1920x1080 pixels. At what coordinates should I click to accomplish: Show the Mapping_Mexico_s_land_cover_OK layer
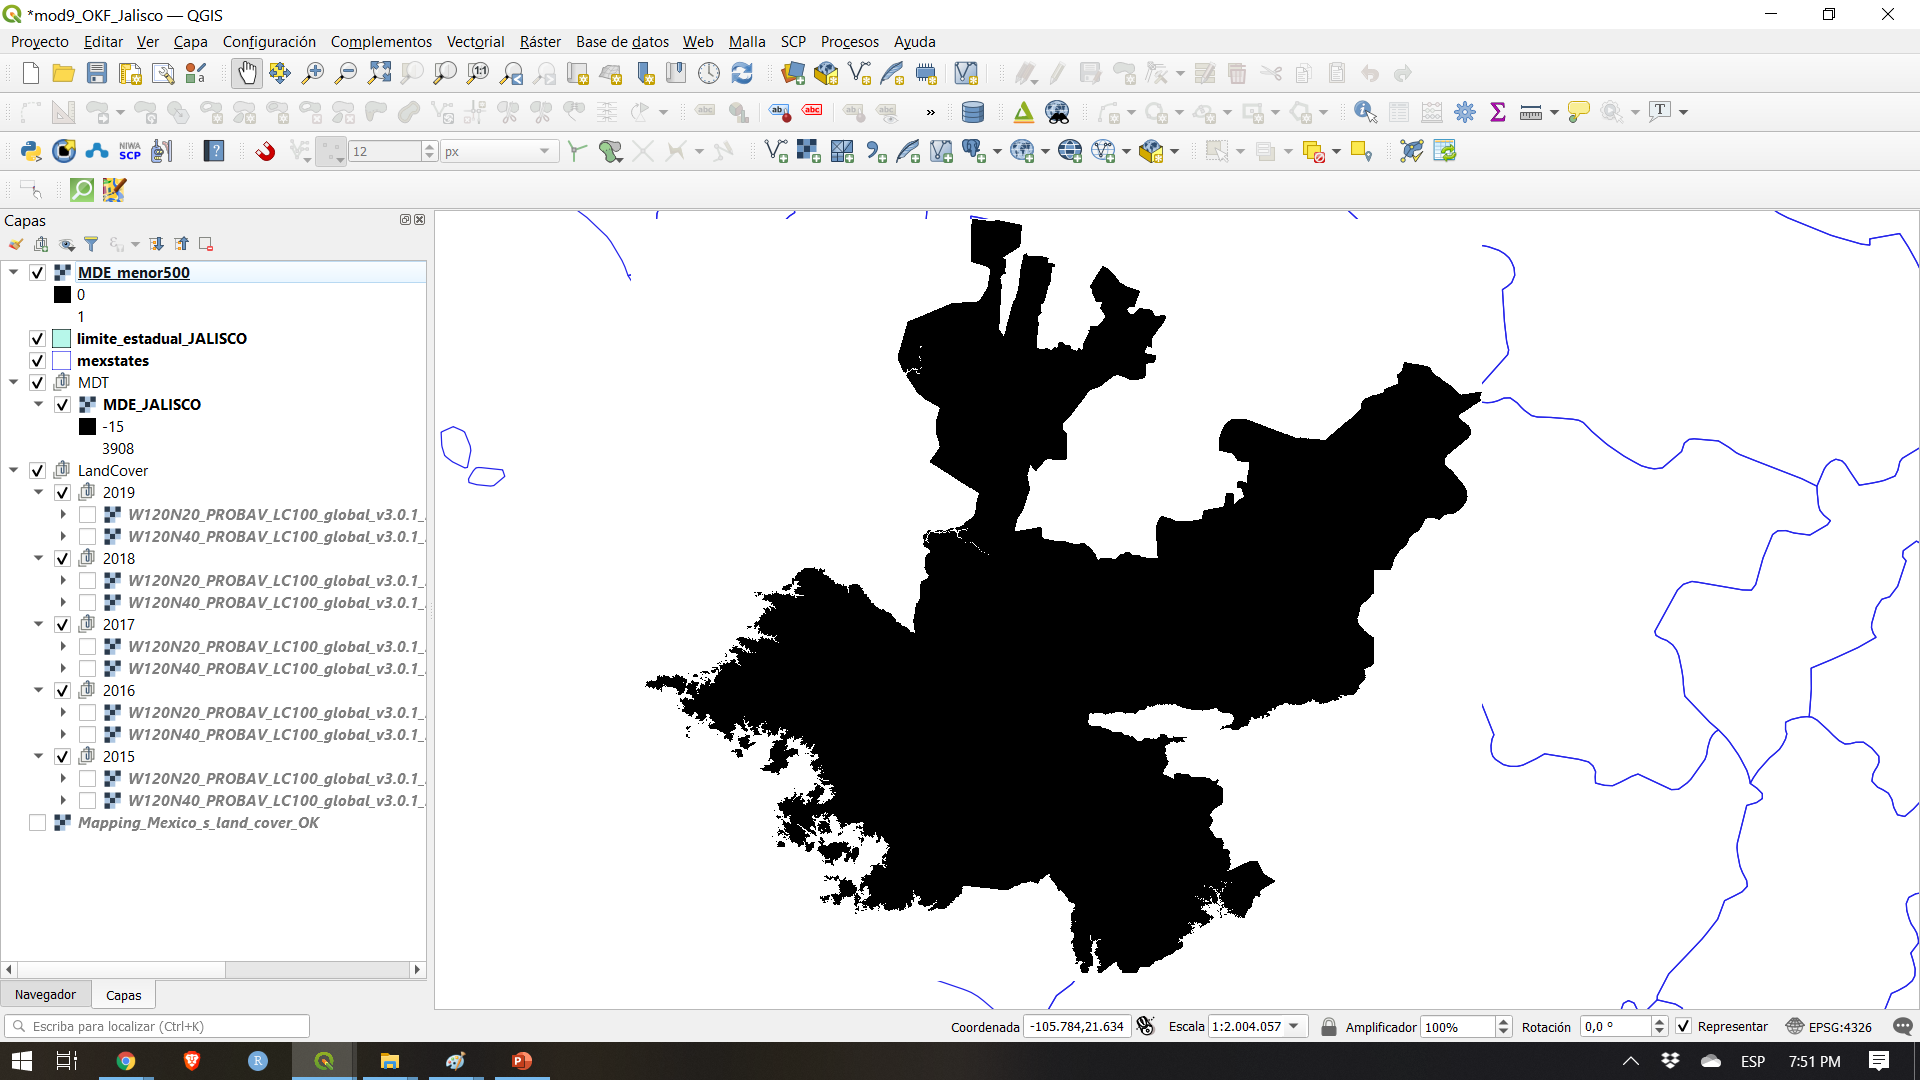tap(37, 822)
